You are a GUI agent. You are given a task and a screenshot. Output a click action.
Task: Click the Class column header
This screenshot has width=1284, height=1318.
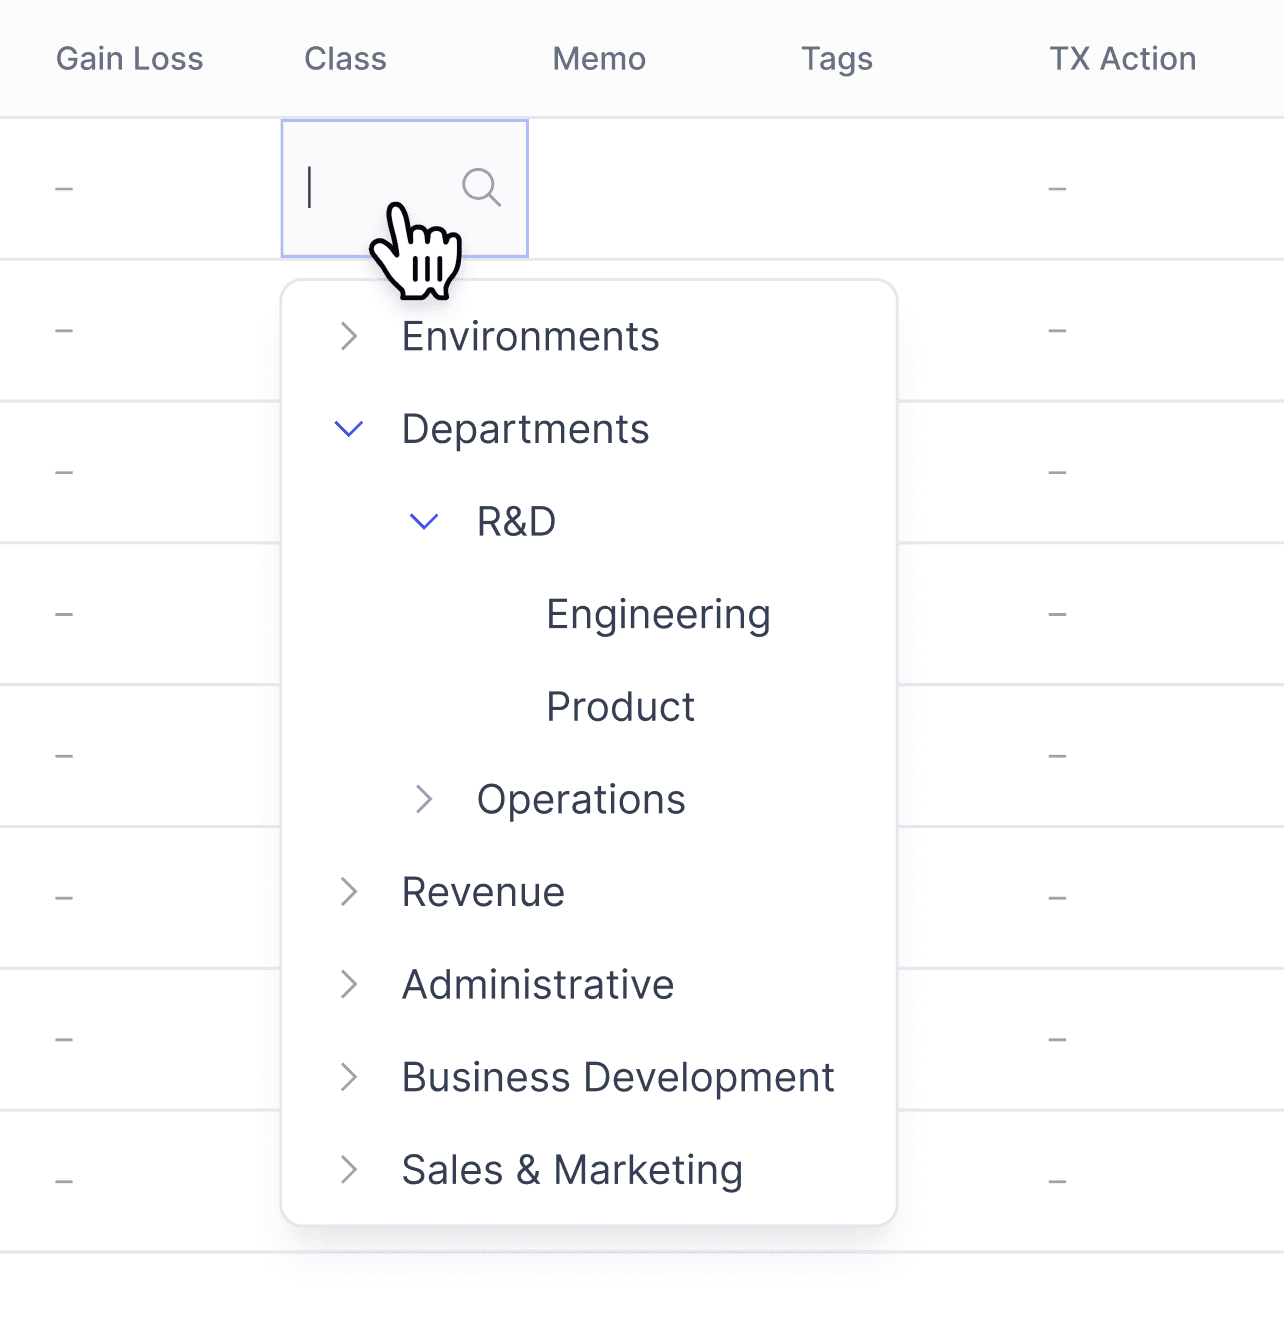coord(345,59)
